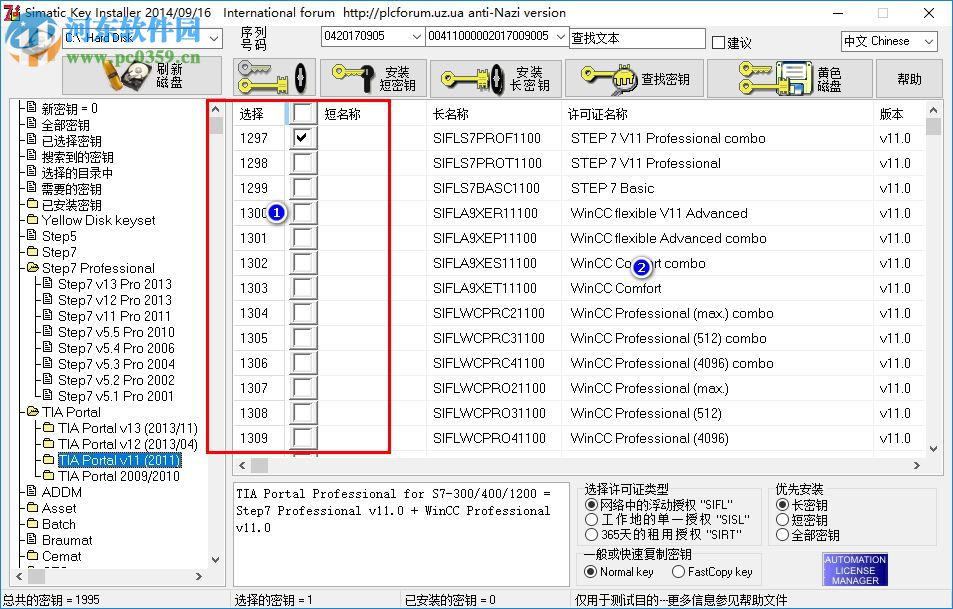The width and height of the screenshot is (953, 609).
Task: Click the two-keys selection toolbar button
Action: (x=274, y=78)
